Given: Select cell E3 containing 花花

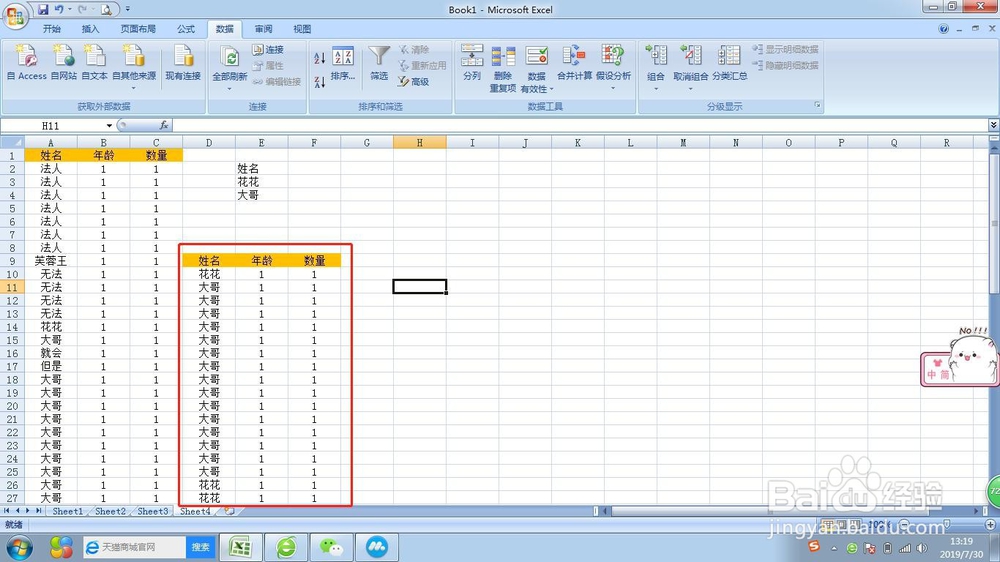Looking at the screenshot, I should (x=261, y=182).
